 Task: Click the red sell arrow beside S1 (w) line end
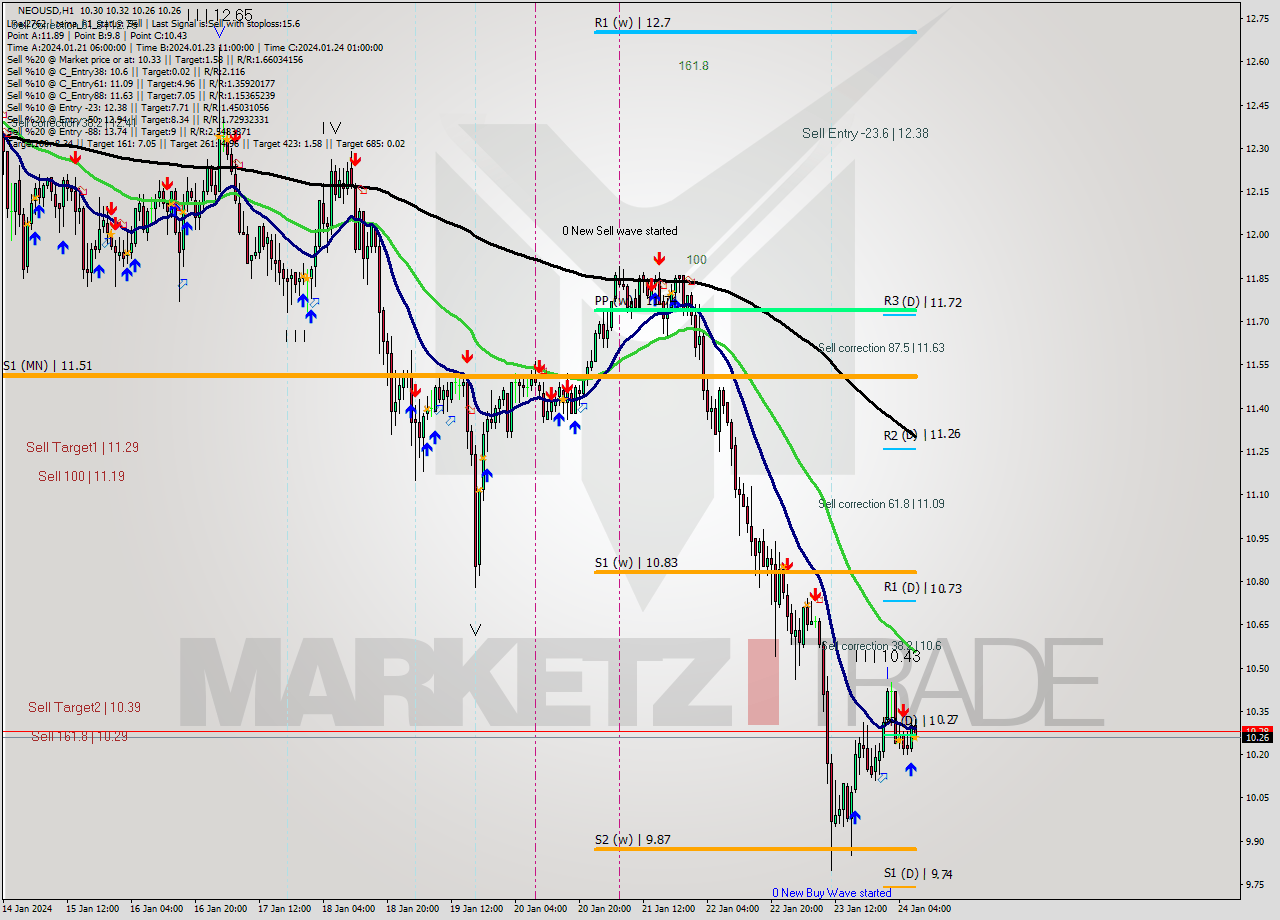click(788, 565)
